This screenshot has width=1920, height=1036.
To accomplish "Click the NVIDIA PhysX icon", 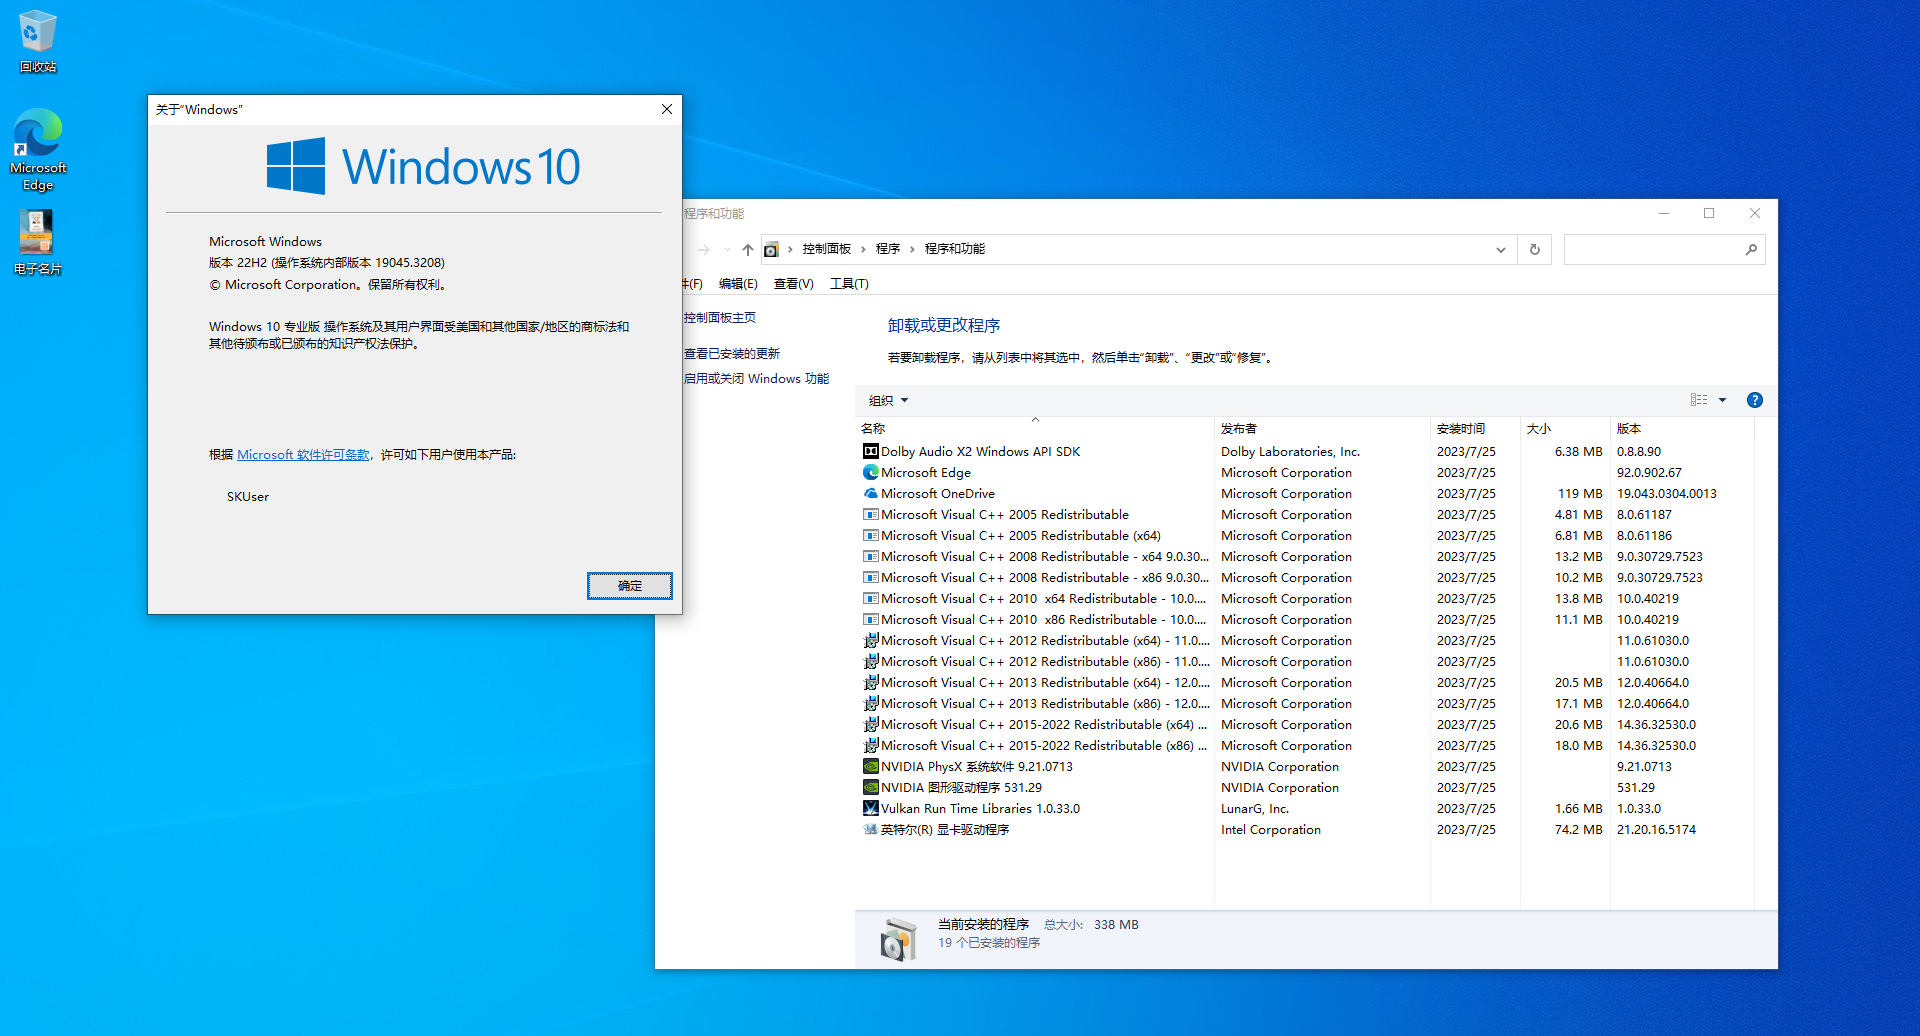I will pos(871,767).
